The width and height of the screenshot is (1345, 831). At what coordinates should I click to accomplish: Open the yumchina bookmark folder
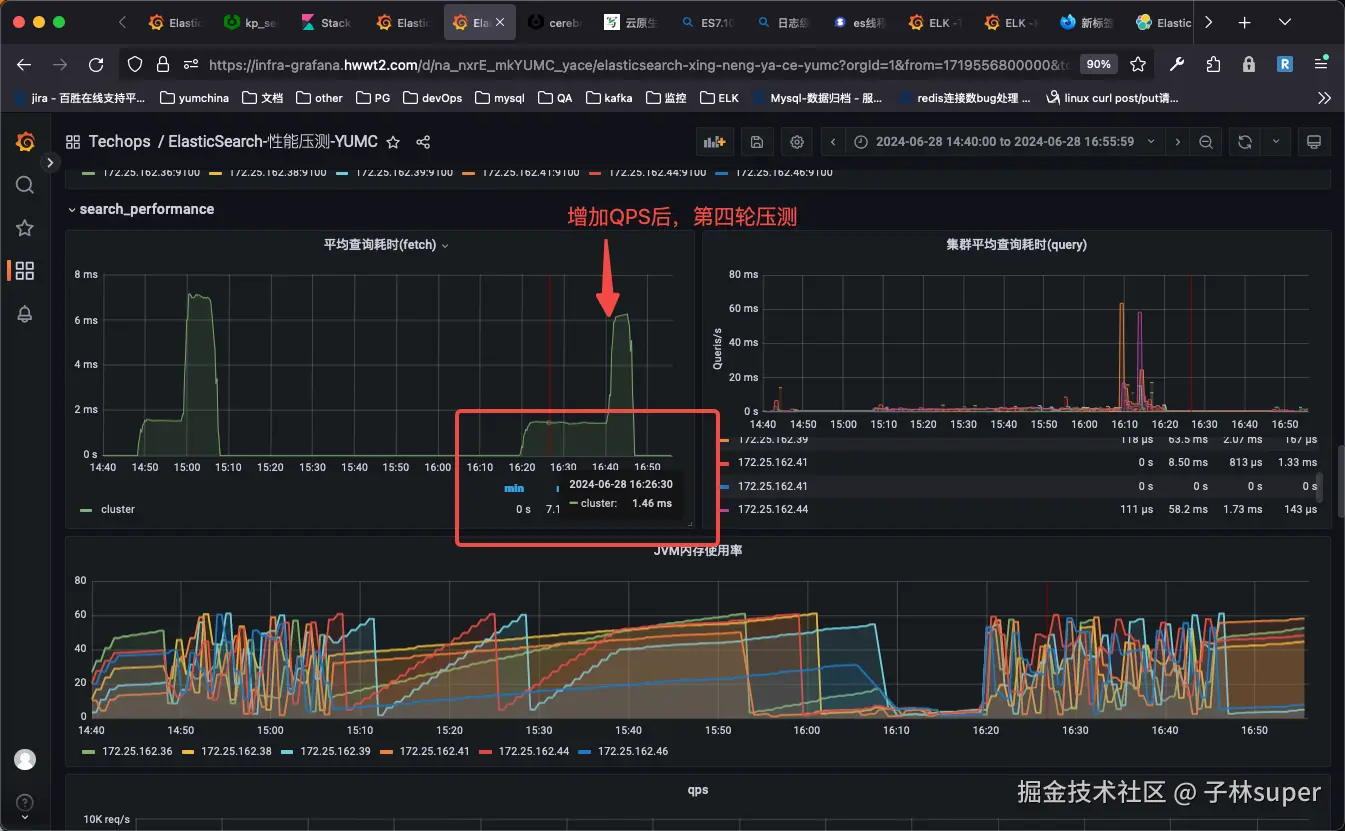click(194, 98)
